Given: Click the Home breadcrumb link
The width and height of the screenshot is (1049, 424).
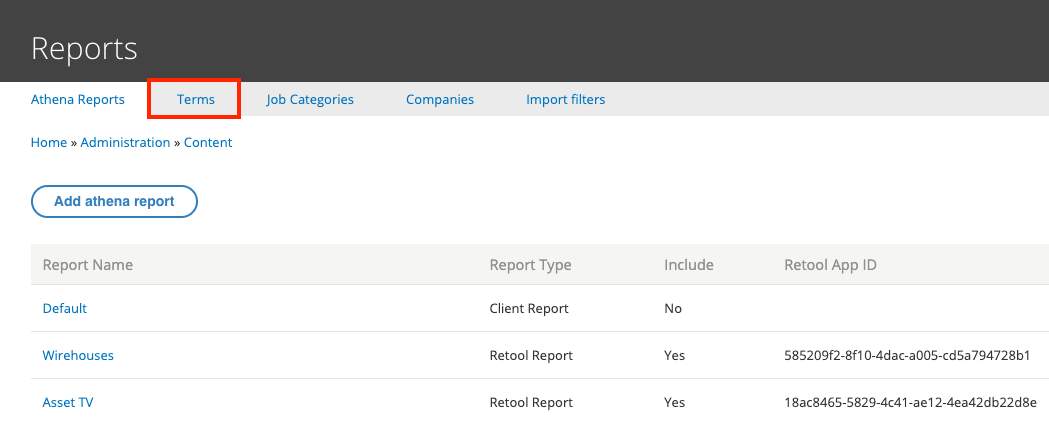Looking at the screenshot, I should coord(49,142).
